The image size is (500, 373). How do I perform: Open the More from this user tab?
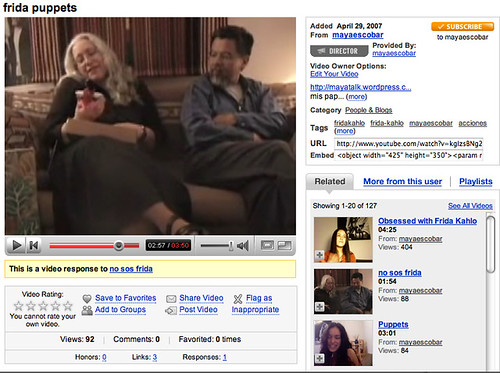(x=402, y=182)
